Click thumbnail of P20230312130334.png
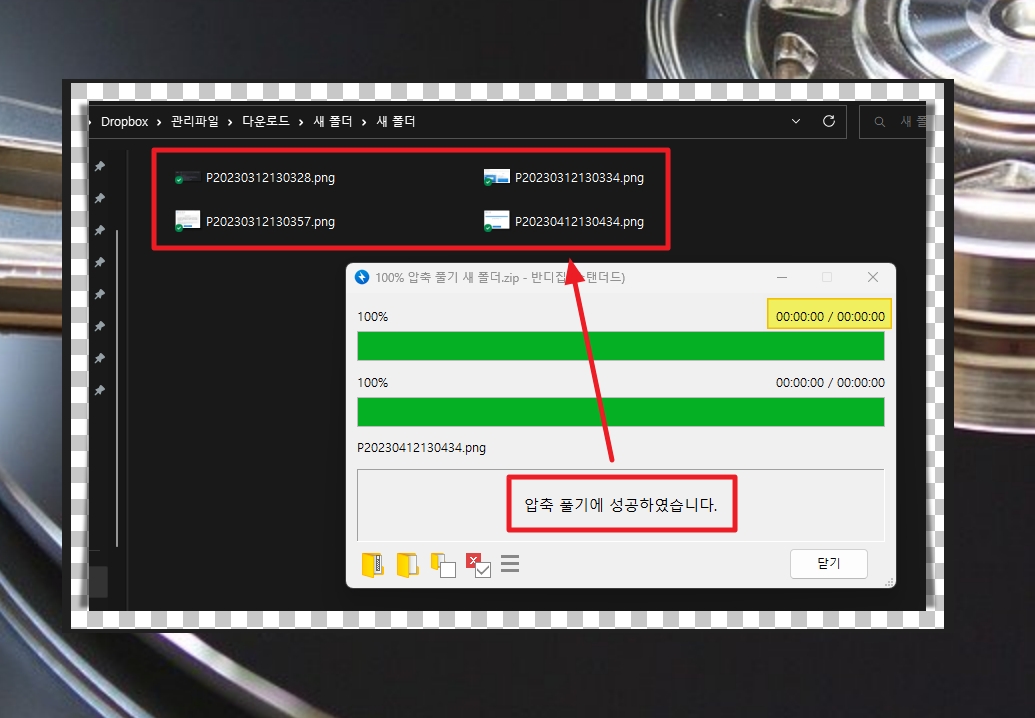 pyautogui.click(x=496, y=177)
